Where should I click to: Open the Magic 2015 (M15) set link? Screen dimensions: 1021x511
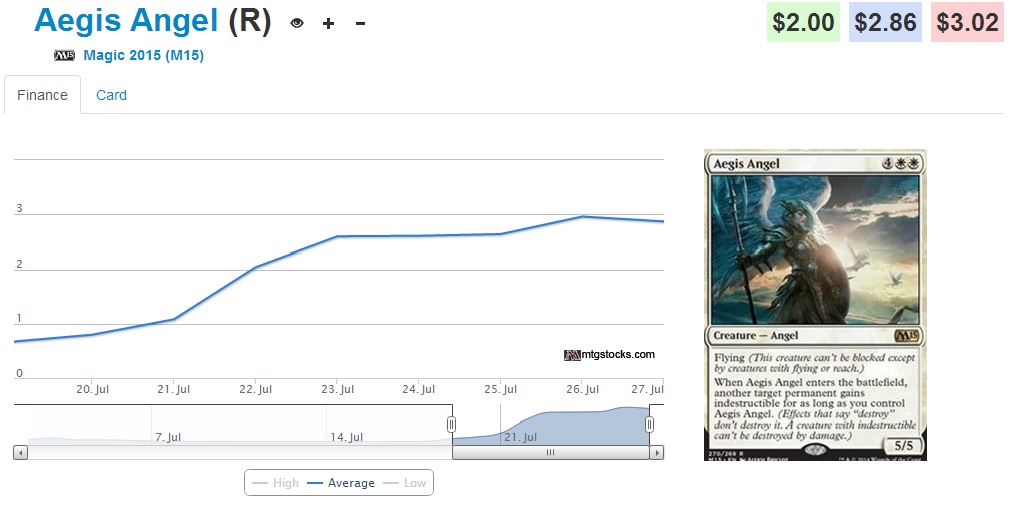coord(143,56)
